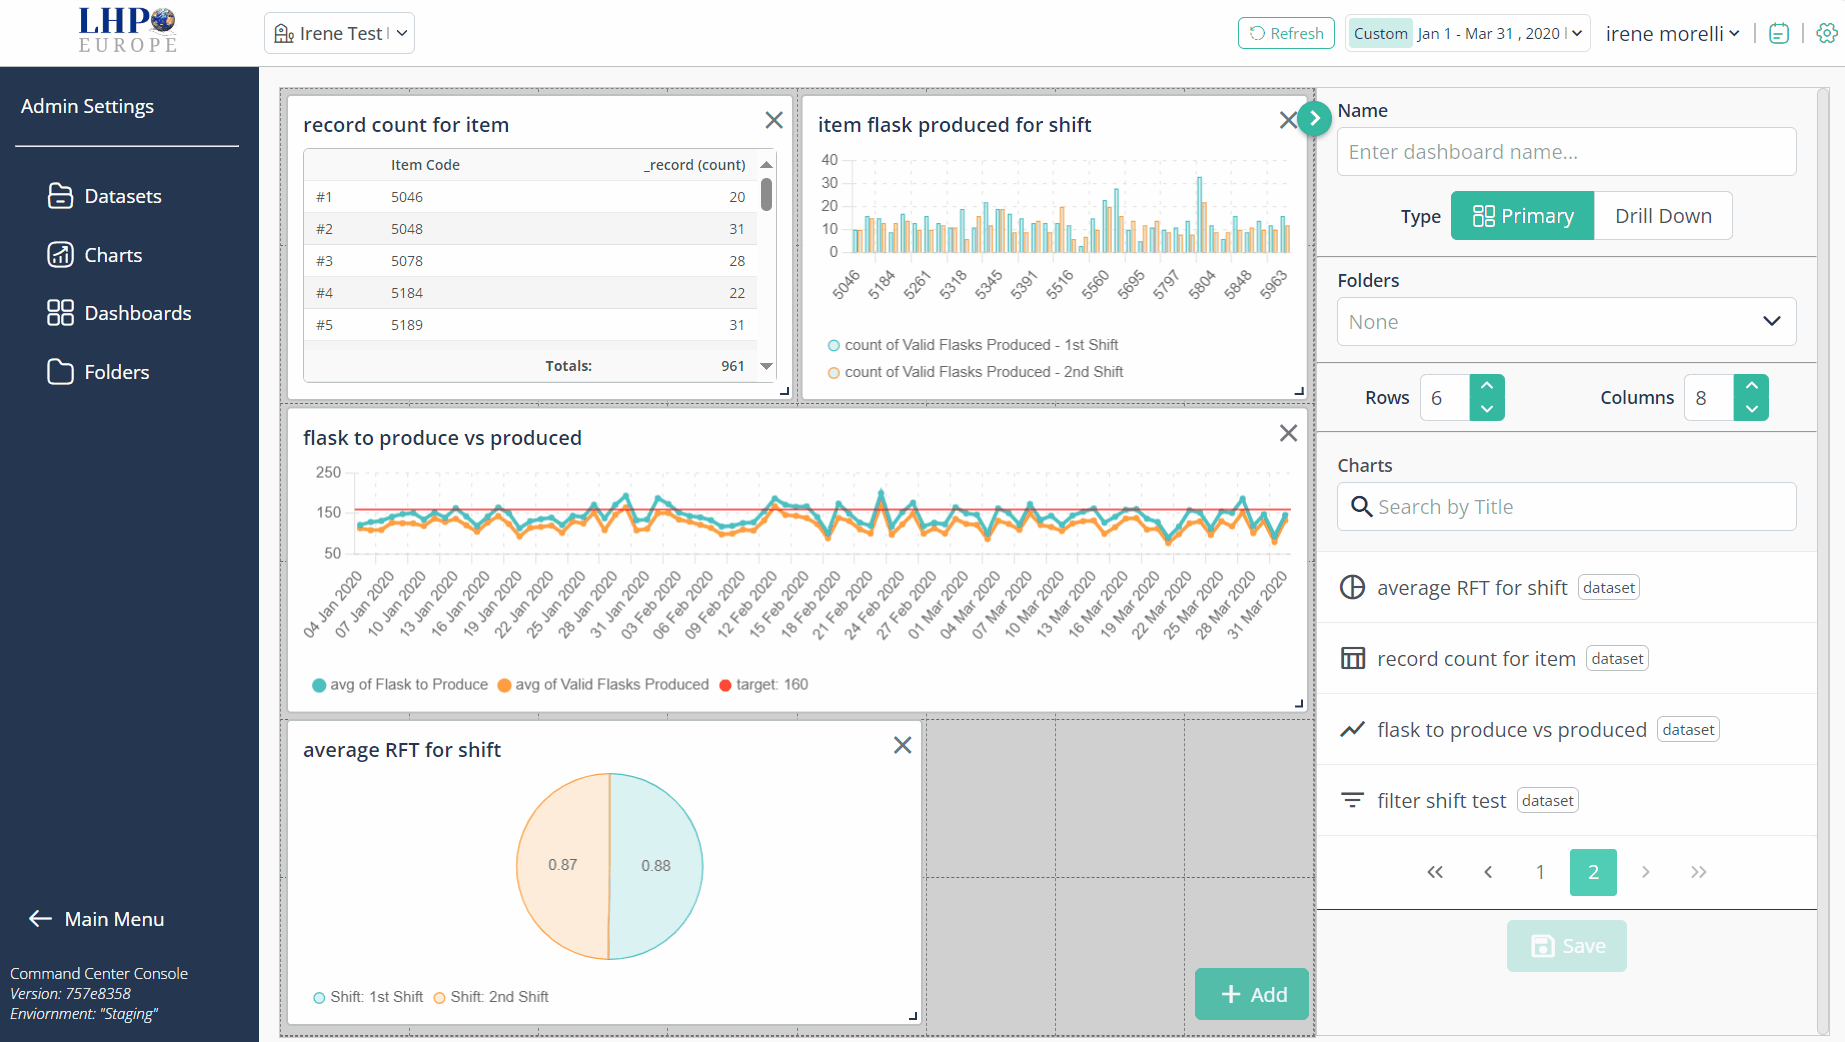1845x1042 pixels.
Task: Click the filter icon for filter shift test
Action: [1352, 800]
